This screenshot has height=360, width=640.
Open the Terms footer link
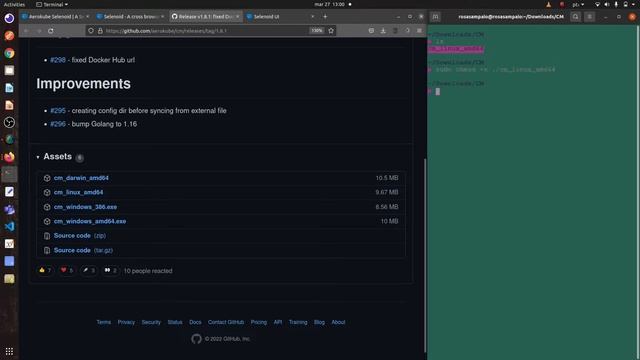104,322
